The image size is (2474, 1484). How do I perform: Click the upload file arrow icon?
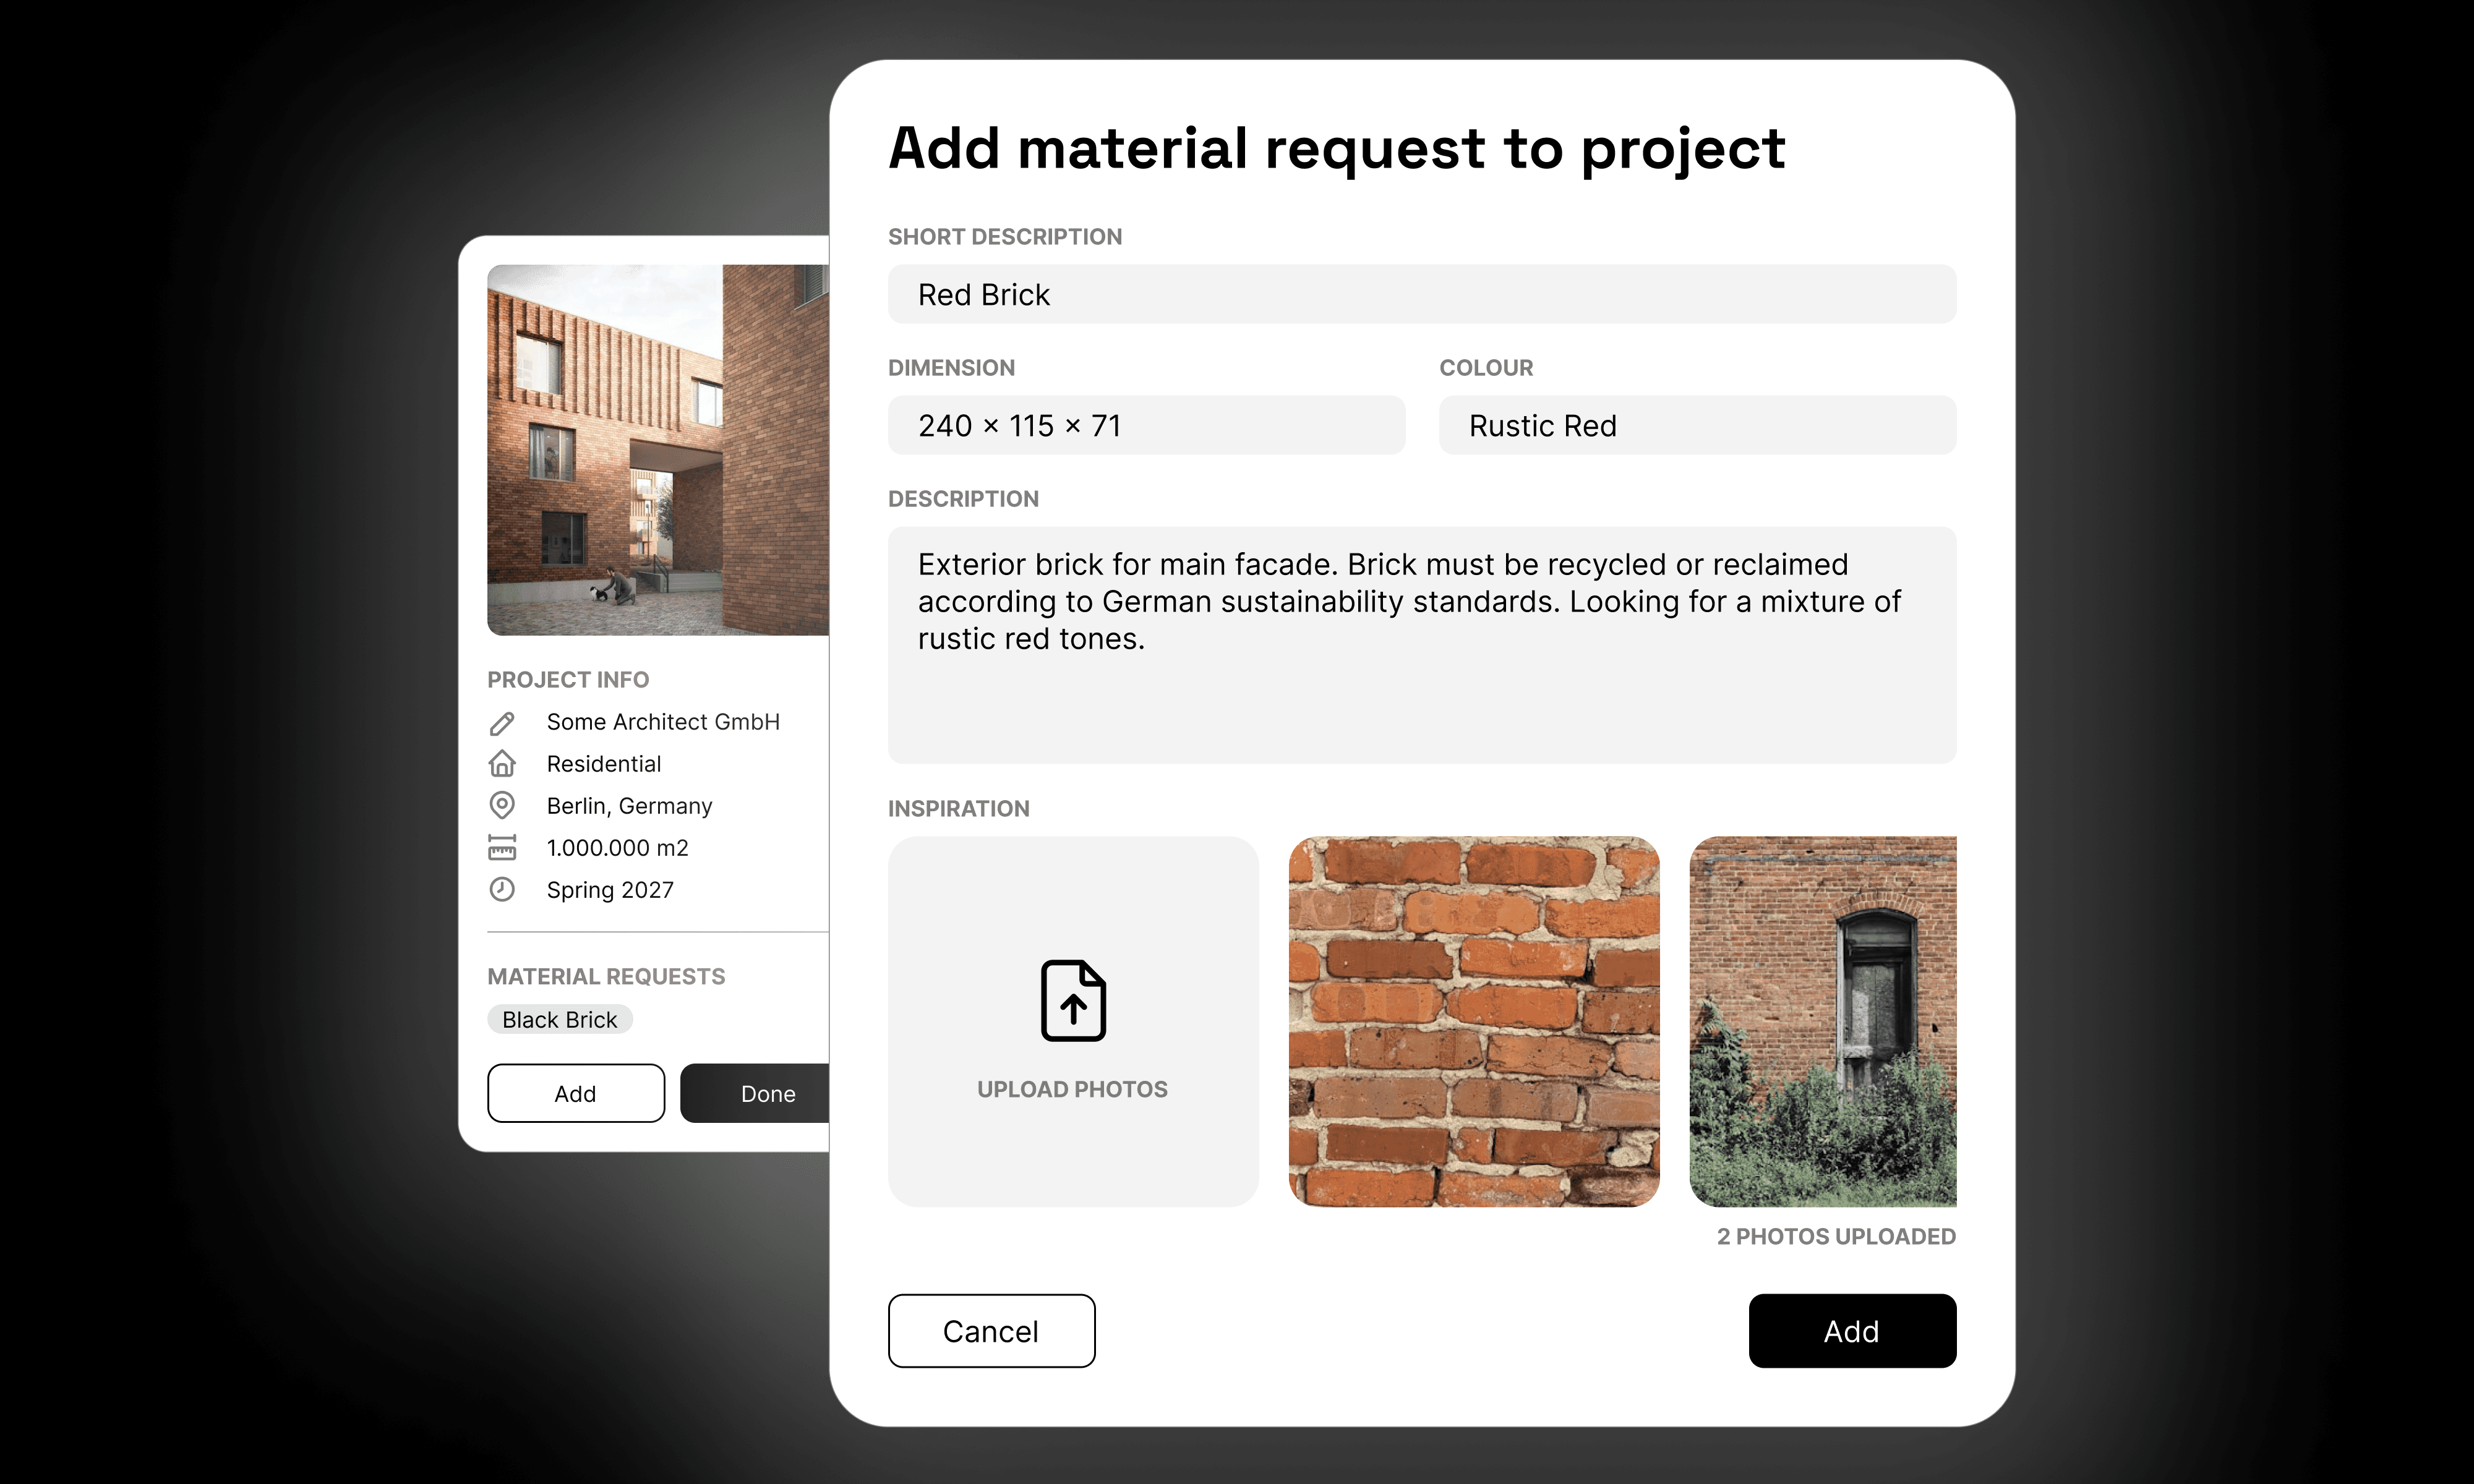point(1073,1001)
